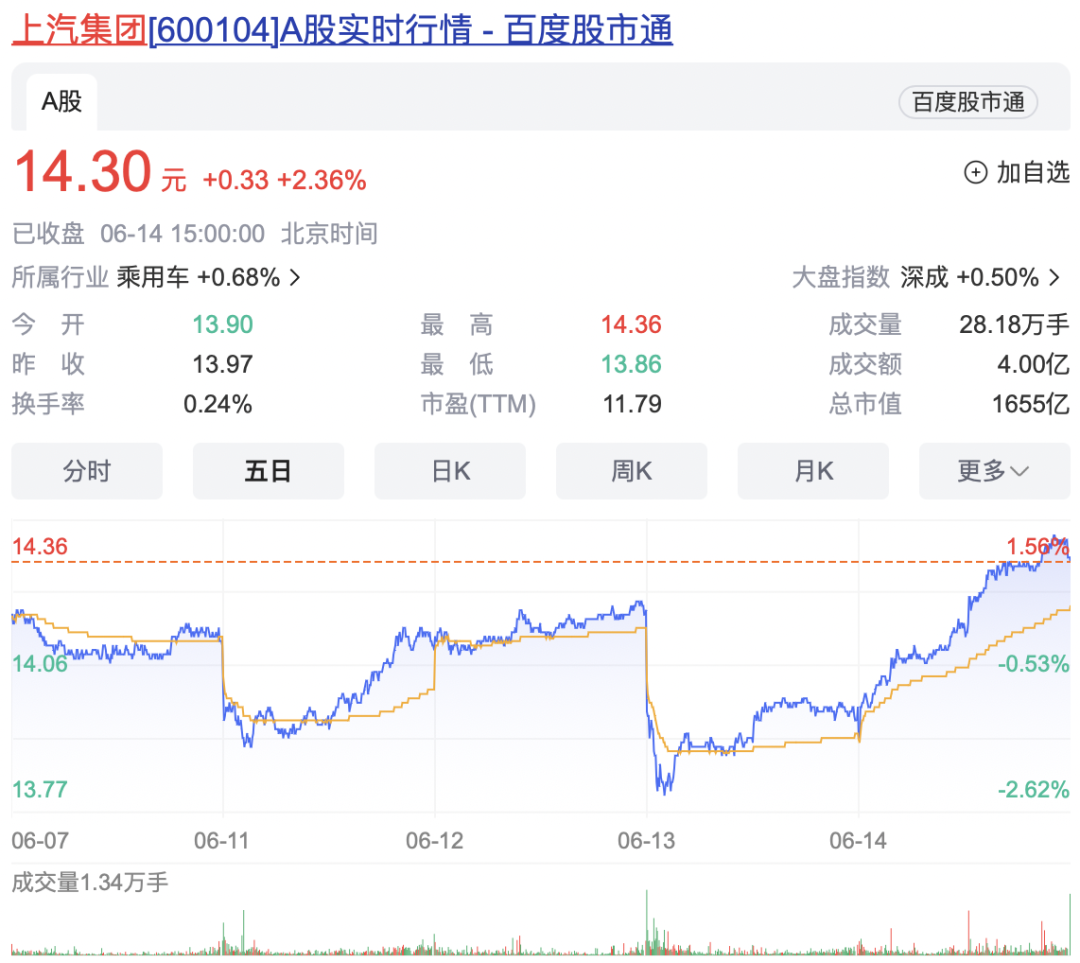Viewport: 1080px width, 963px height.
Task: Click the 市盈(TTM) value 11.79
Action: pyautogui.click(x=632, y=404)
